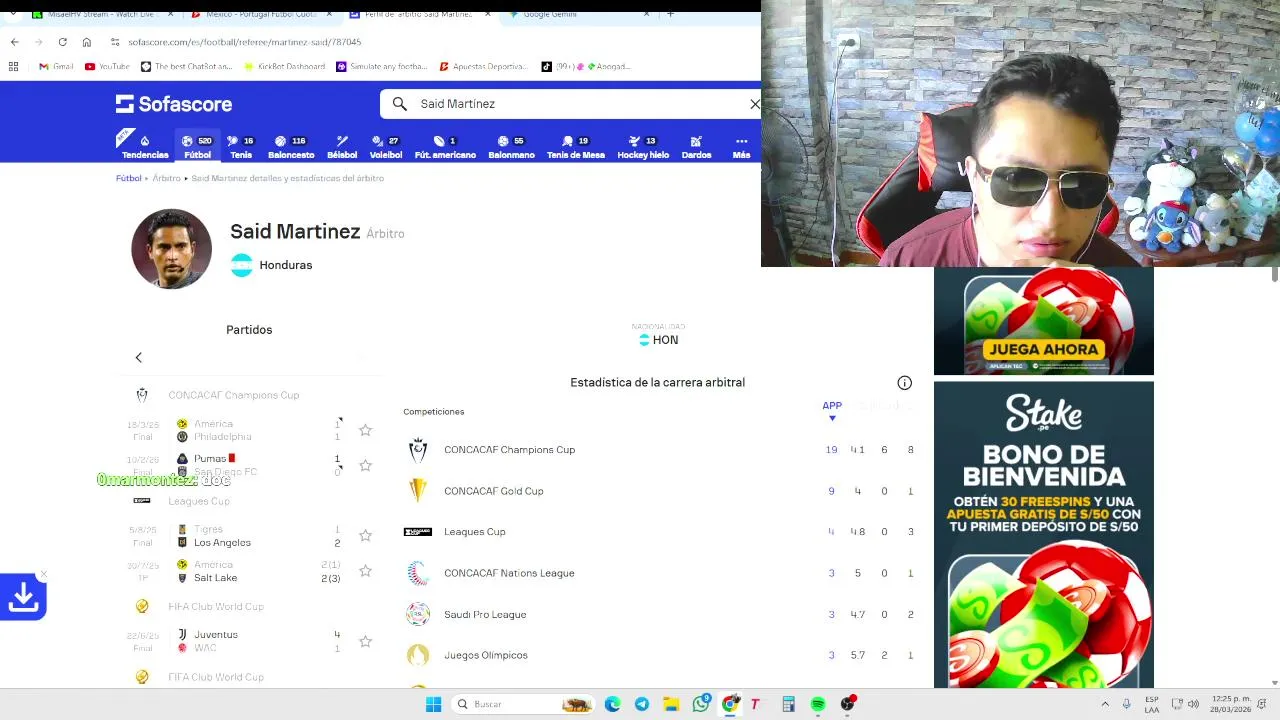Screen dimensions: 1280x720
Task: Click the JUEGA AHORA ad button
Action: tap(1043, 349)
